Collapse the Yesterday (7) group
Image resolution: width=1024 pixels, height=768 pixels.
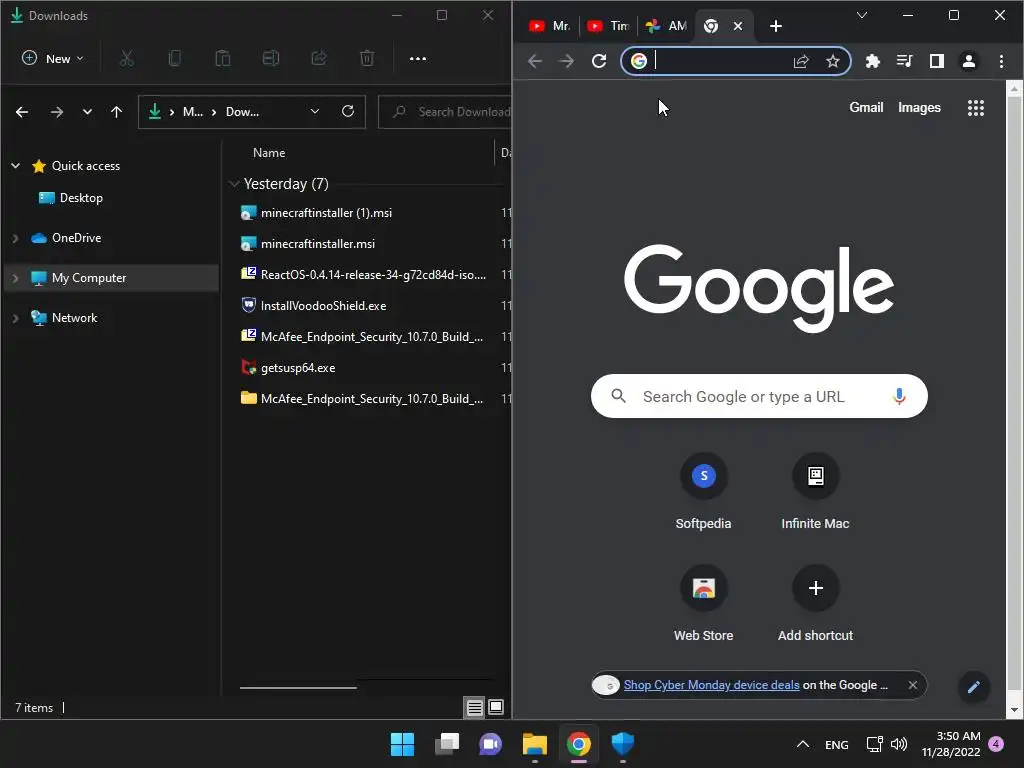(234, 184)
